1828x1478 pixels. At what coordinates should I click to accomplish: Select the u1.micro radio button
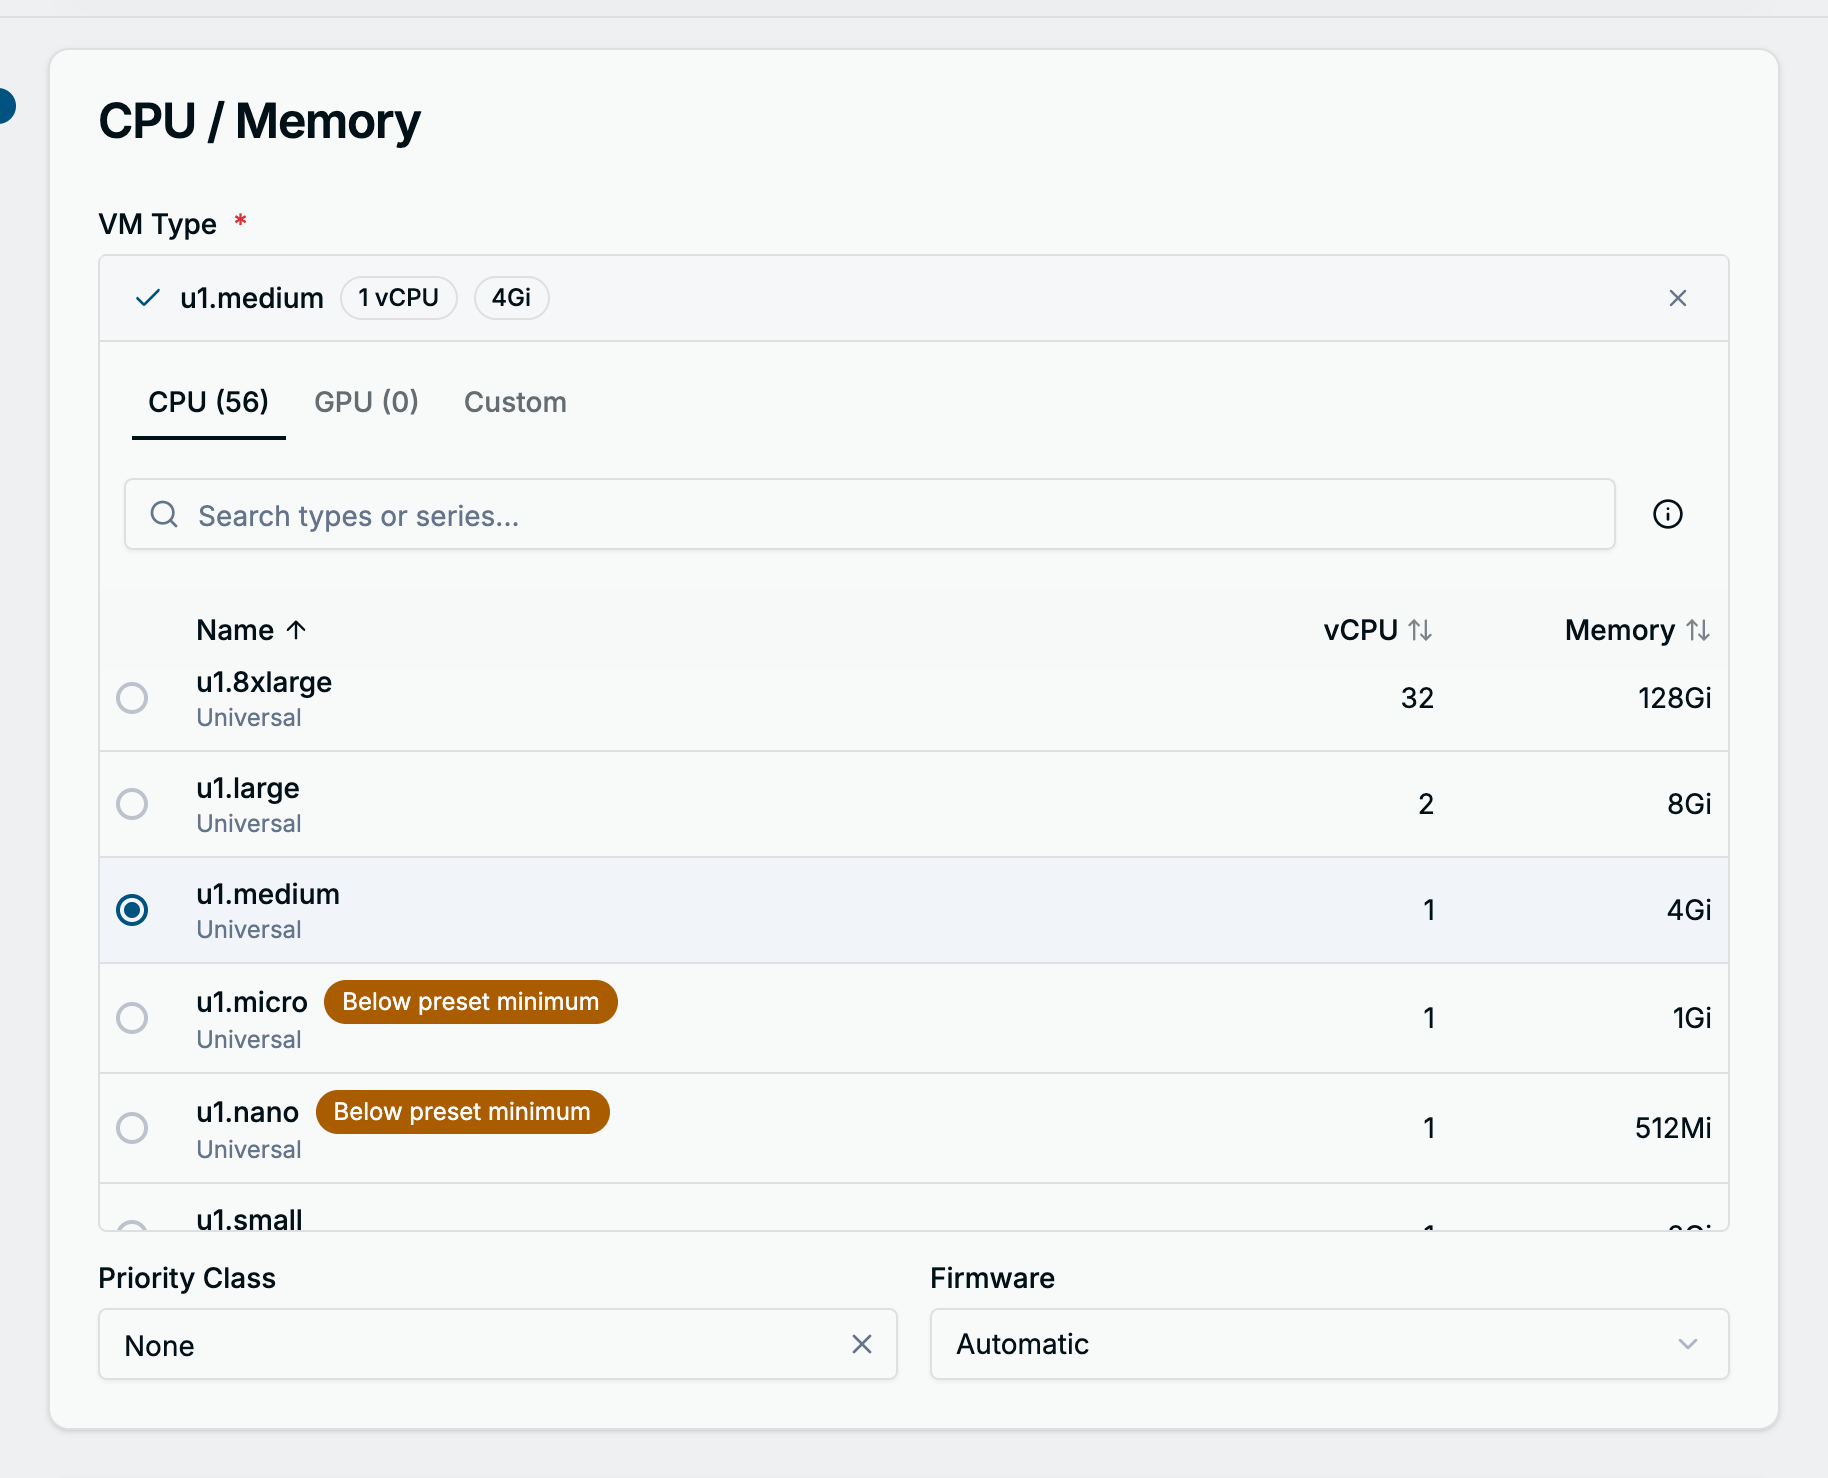coord(132,1018)
